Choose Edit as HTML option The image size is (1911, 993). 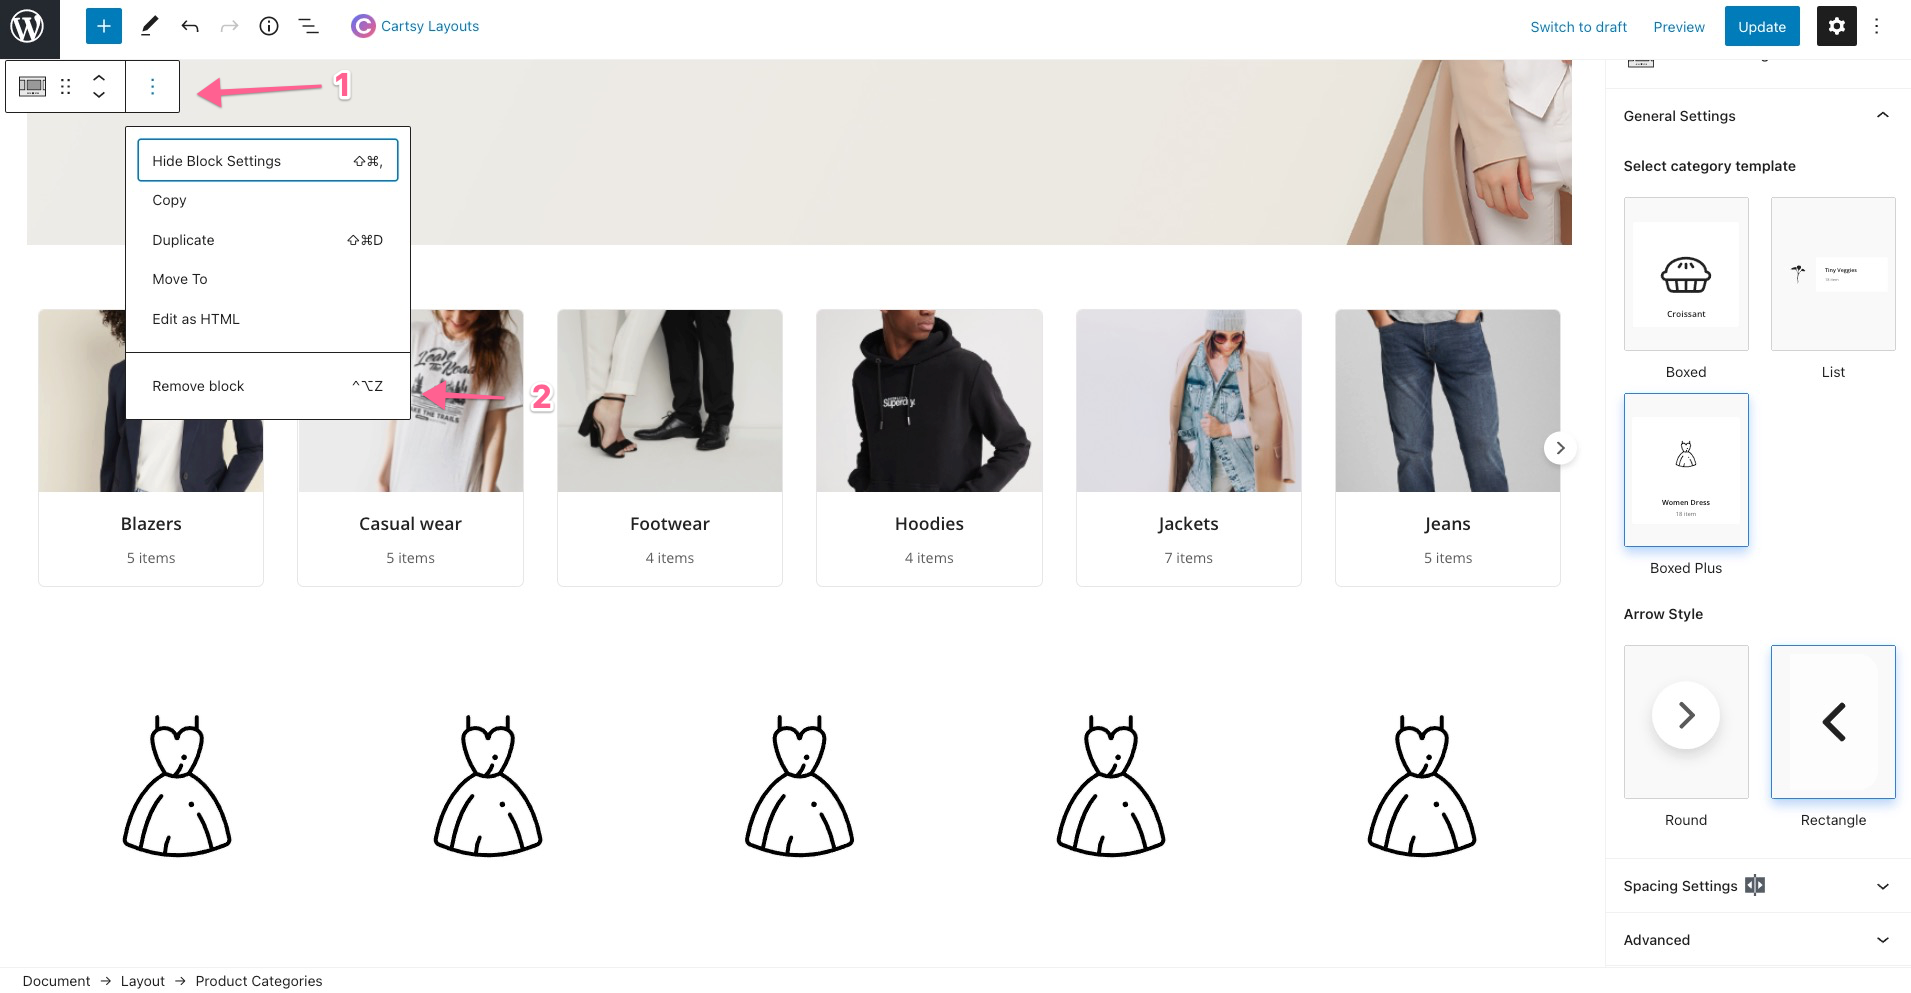(x=268, y=319)
